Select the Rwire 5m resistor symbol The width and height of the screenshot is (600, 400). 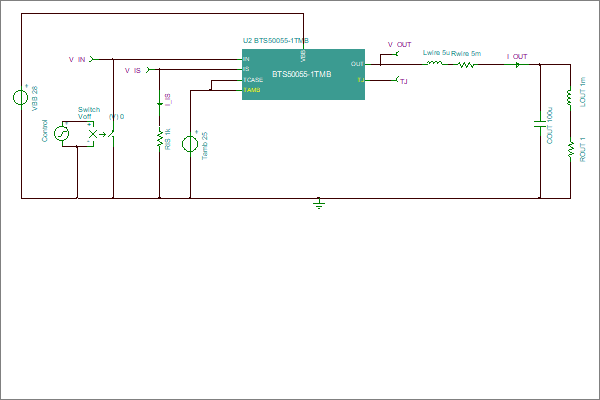(467, 65)
